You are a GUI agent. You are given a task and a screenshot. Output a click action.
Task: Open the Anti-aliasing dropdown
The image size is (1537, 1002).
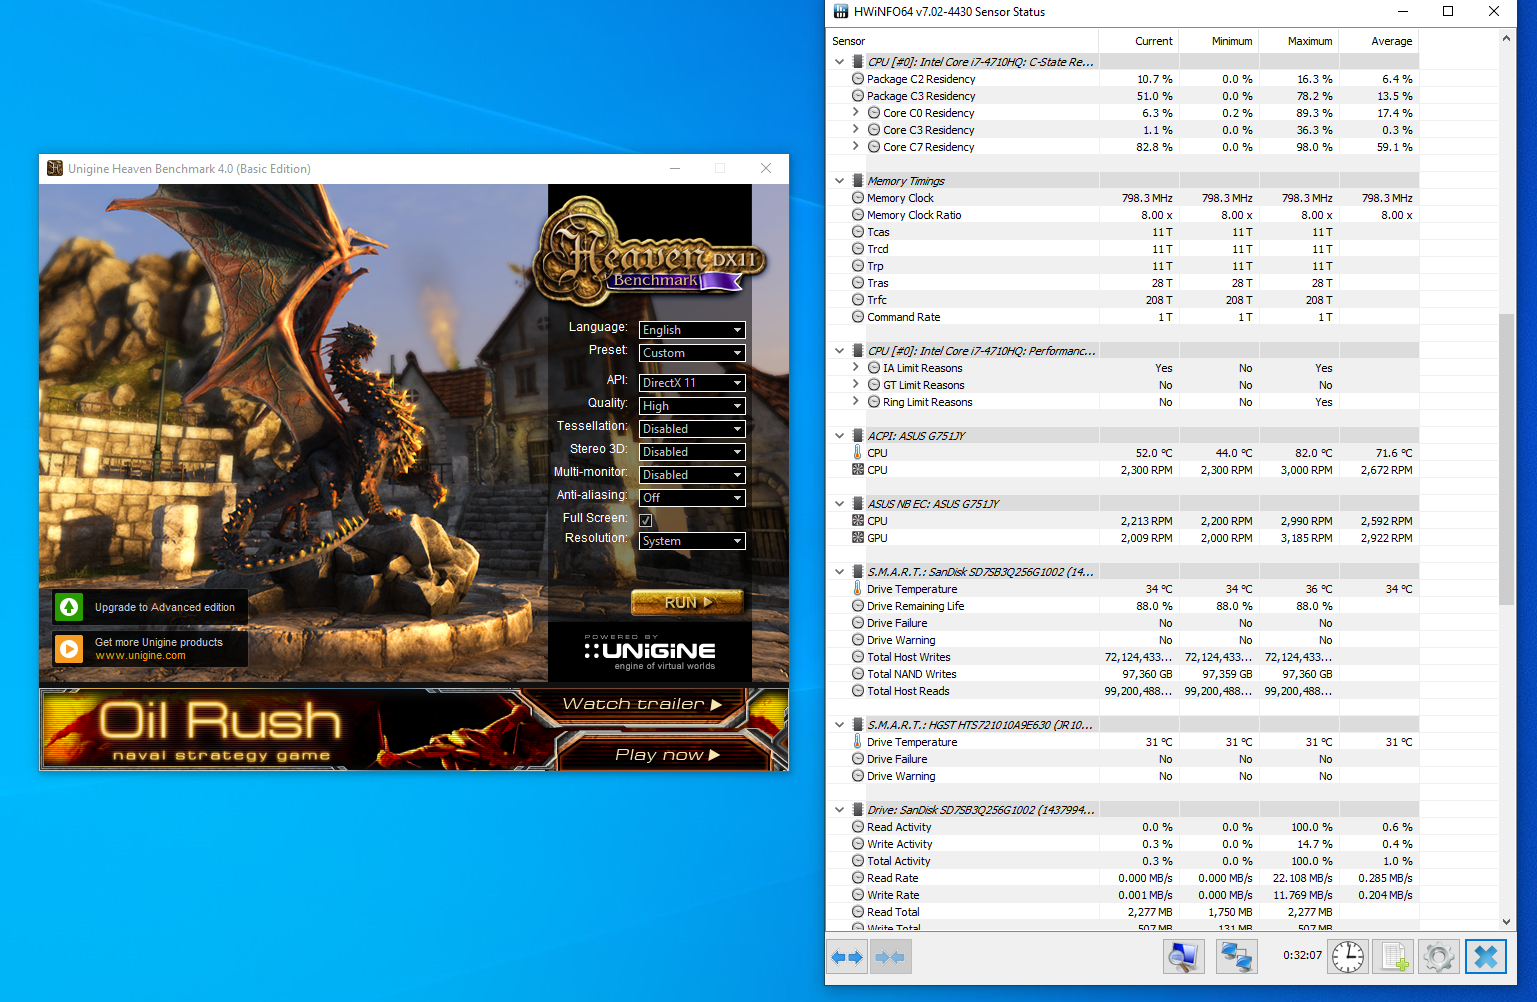(692, 498)
